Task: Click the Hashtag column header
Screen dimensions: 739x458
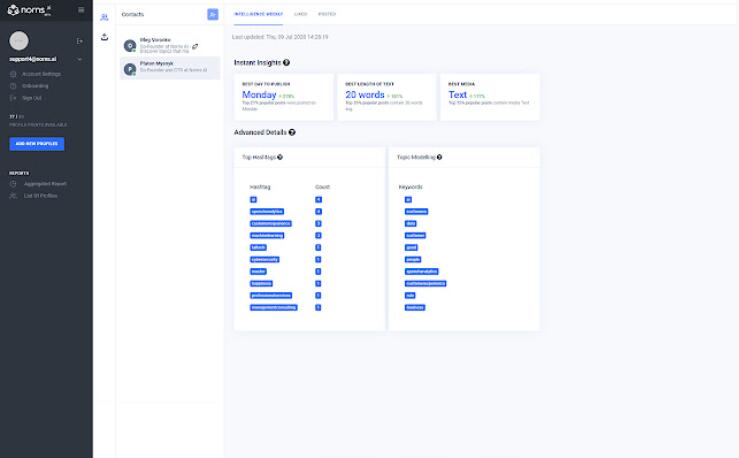Action: (260, 187)
